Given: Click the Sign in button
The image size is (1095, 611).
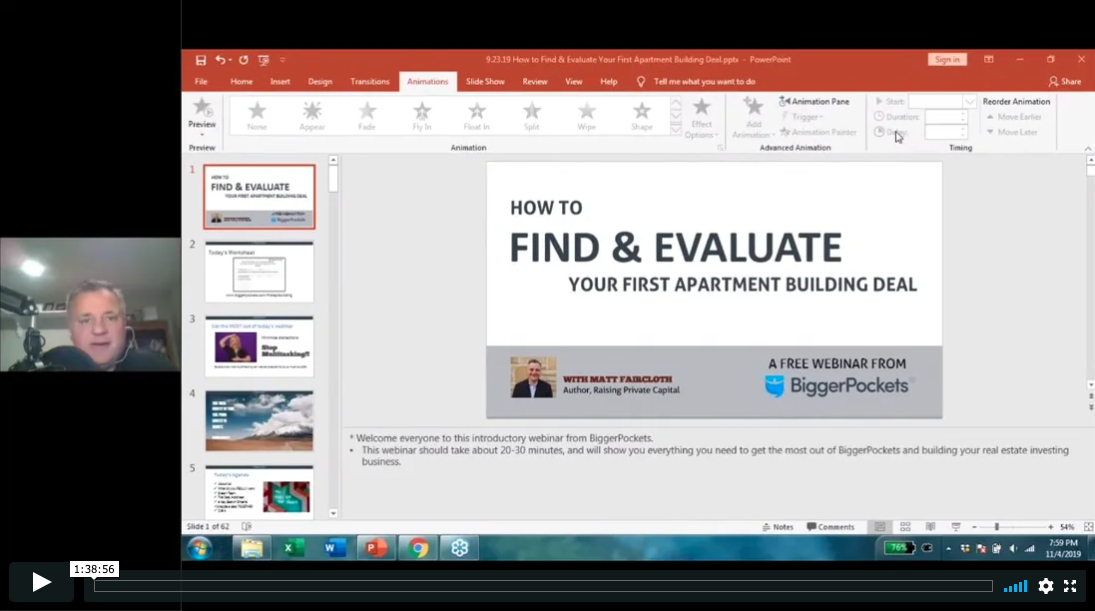Looking at the screenshot, I should point(947,60).
